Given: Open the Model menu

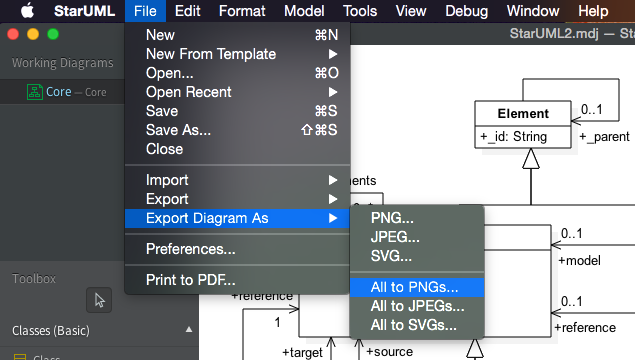Looking at the screenshot, I should coord(304,11).
